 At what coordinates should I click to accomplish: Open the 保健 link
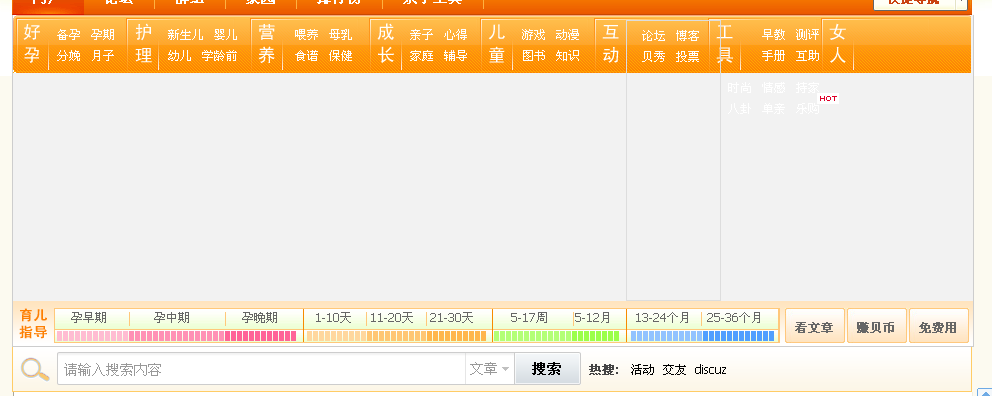click(x=340, y=56)
